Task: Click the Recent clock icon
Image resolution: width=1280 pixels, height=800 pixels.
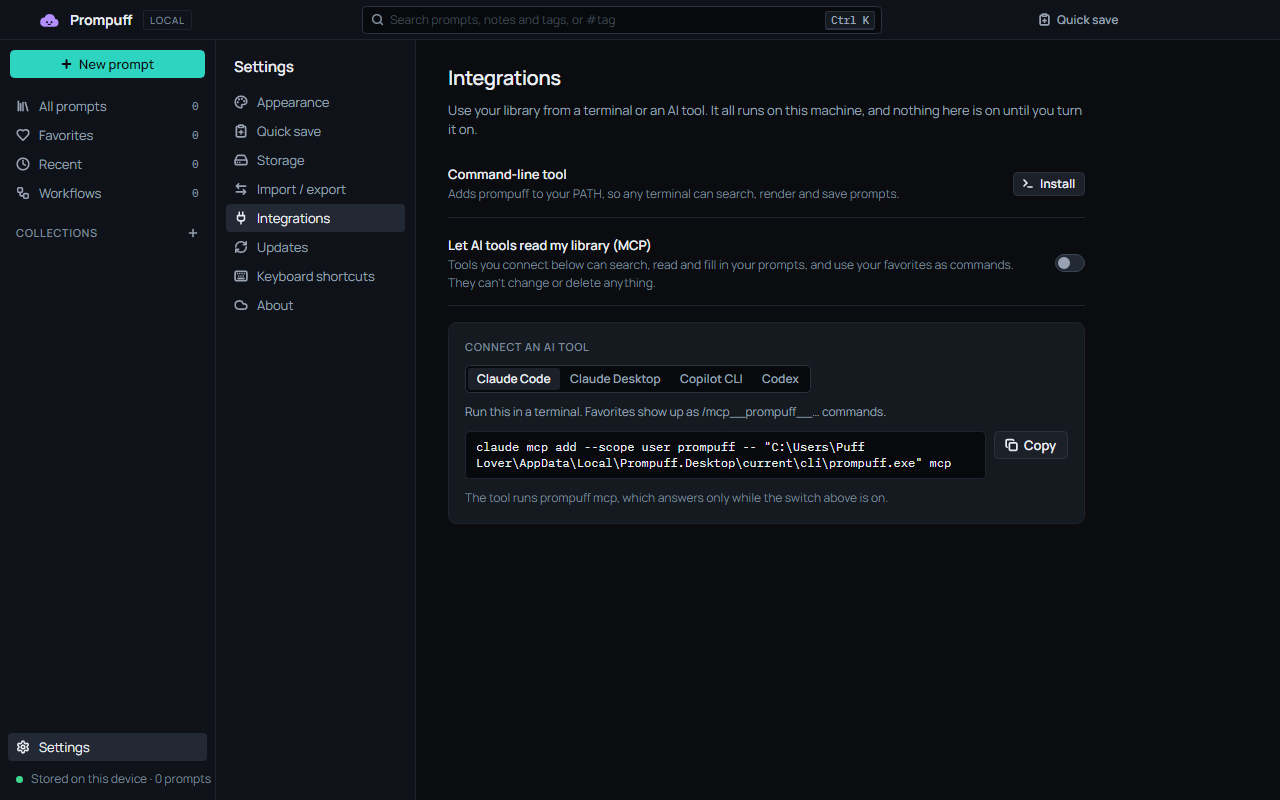Action: [23, 164]
